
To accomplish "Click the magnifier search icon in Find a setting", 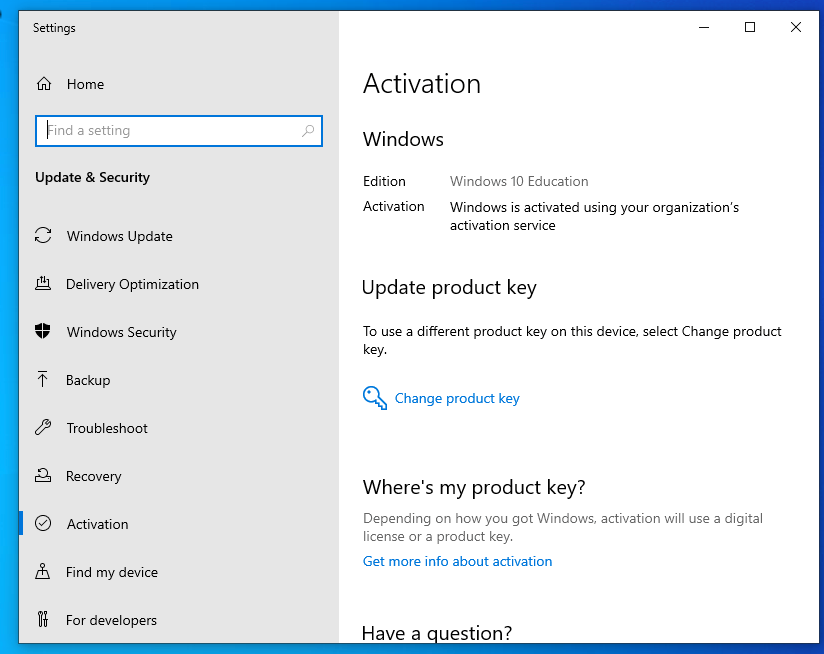I will coord(308,130).
